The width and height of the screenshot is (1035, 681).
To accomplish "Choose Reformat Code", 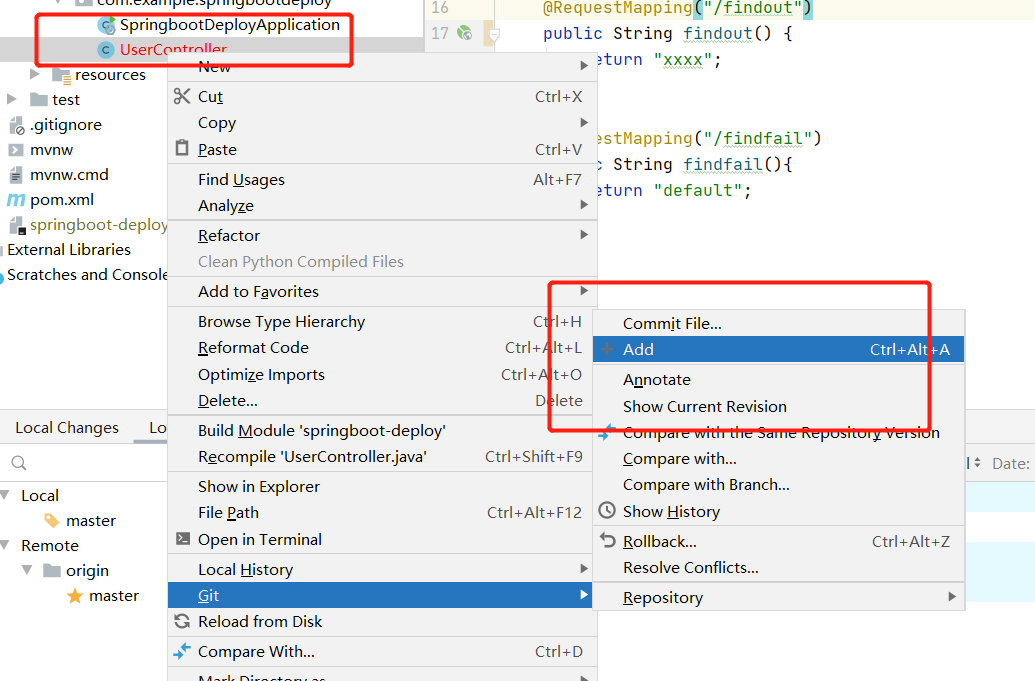I will [382, 348].
